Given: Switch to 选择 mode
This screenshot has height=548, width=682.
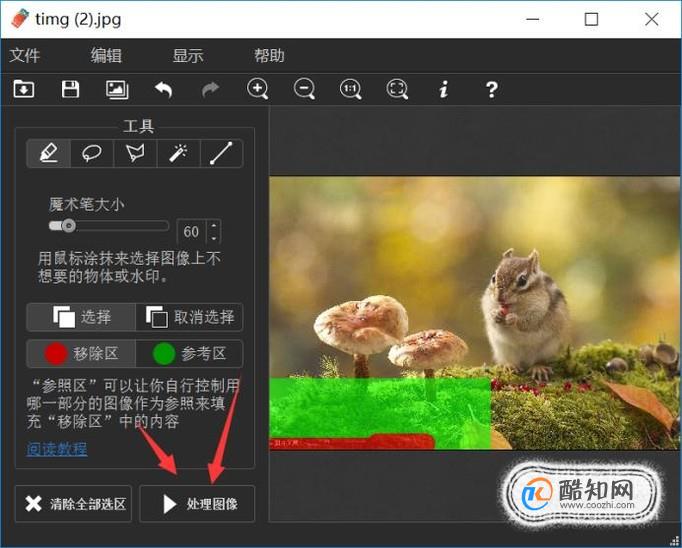Looking at the screenshot, I should (81, 317).
